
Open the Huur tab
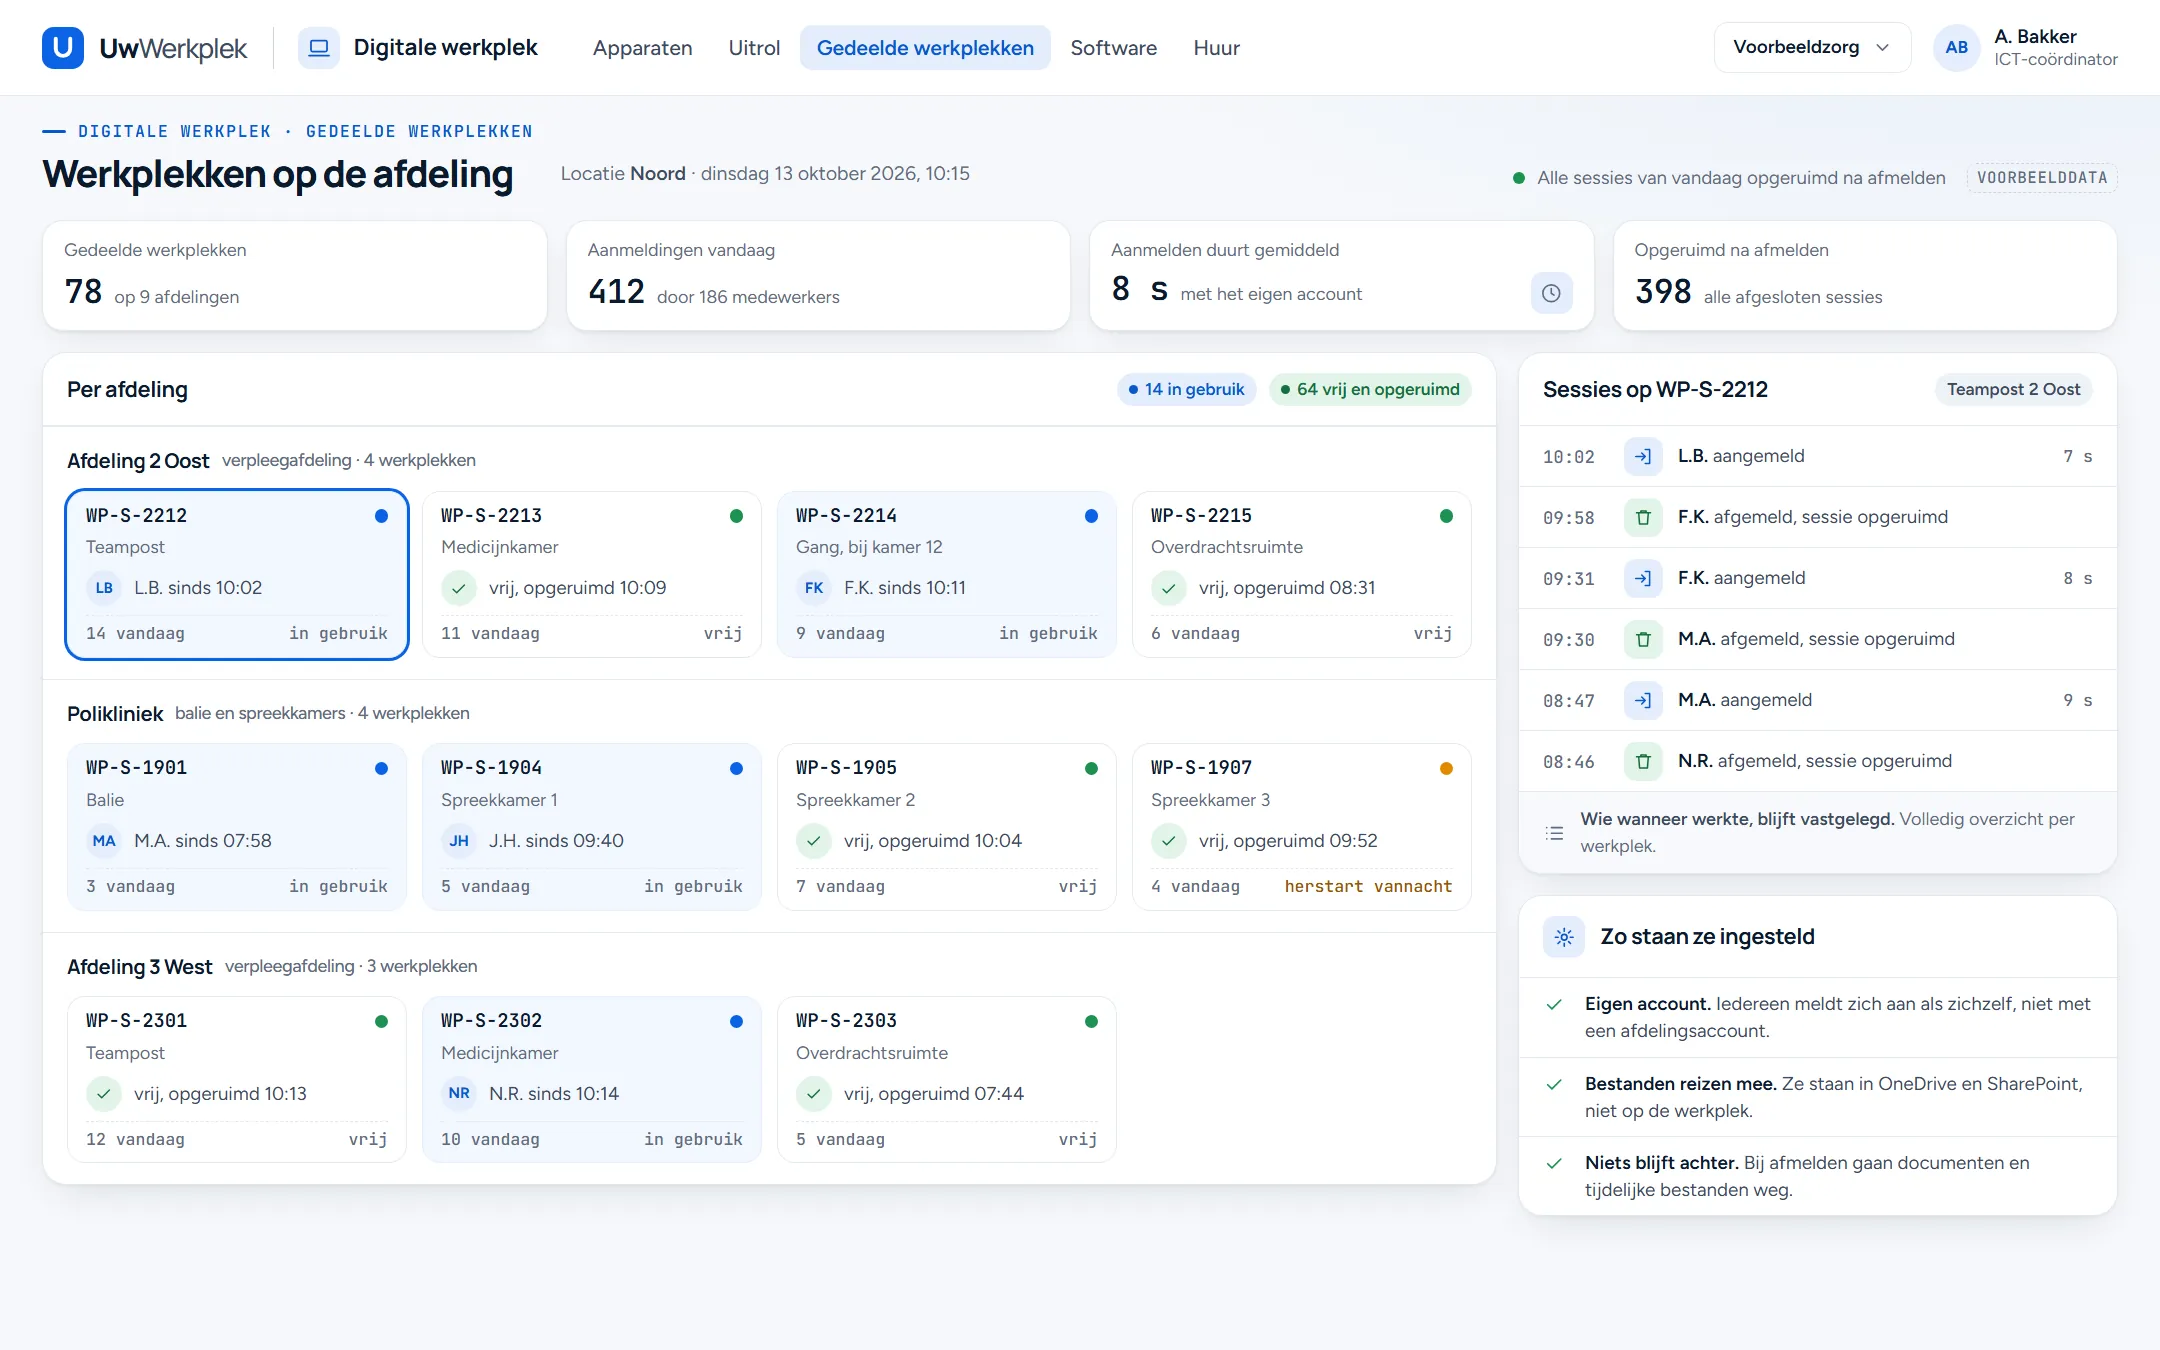coord(1216,48)
